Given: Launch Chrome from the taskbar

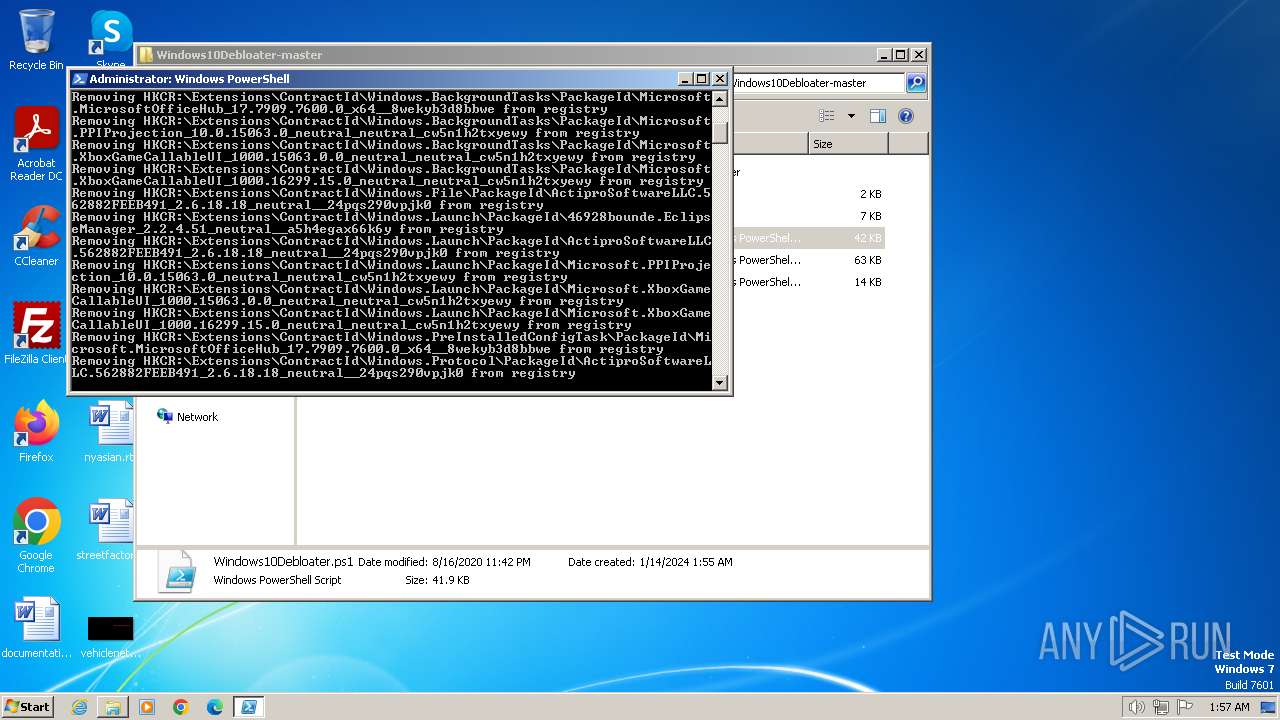Looking at the screenshot, I should [x=181, y=707].
